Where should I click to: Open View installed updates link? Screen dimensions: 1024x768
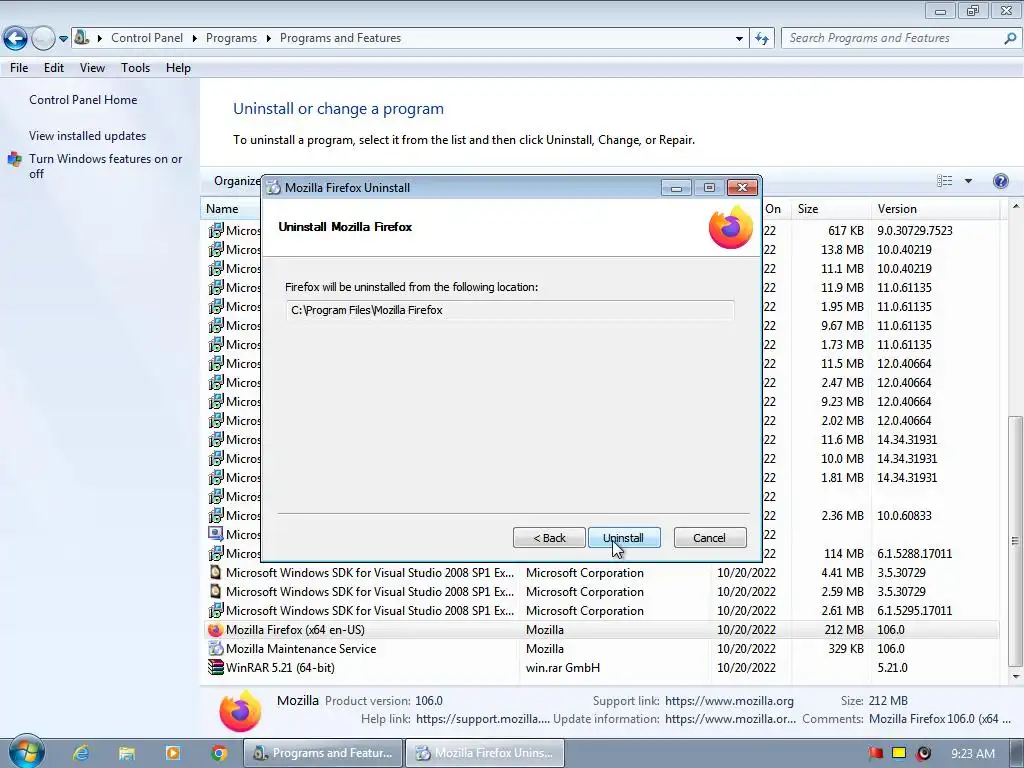(x=88, y=136)
